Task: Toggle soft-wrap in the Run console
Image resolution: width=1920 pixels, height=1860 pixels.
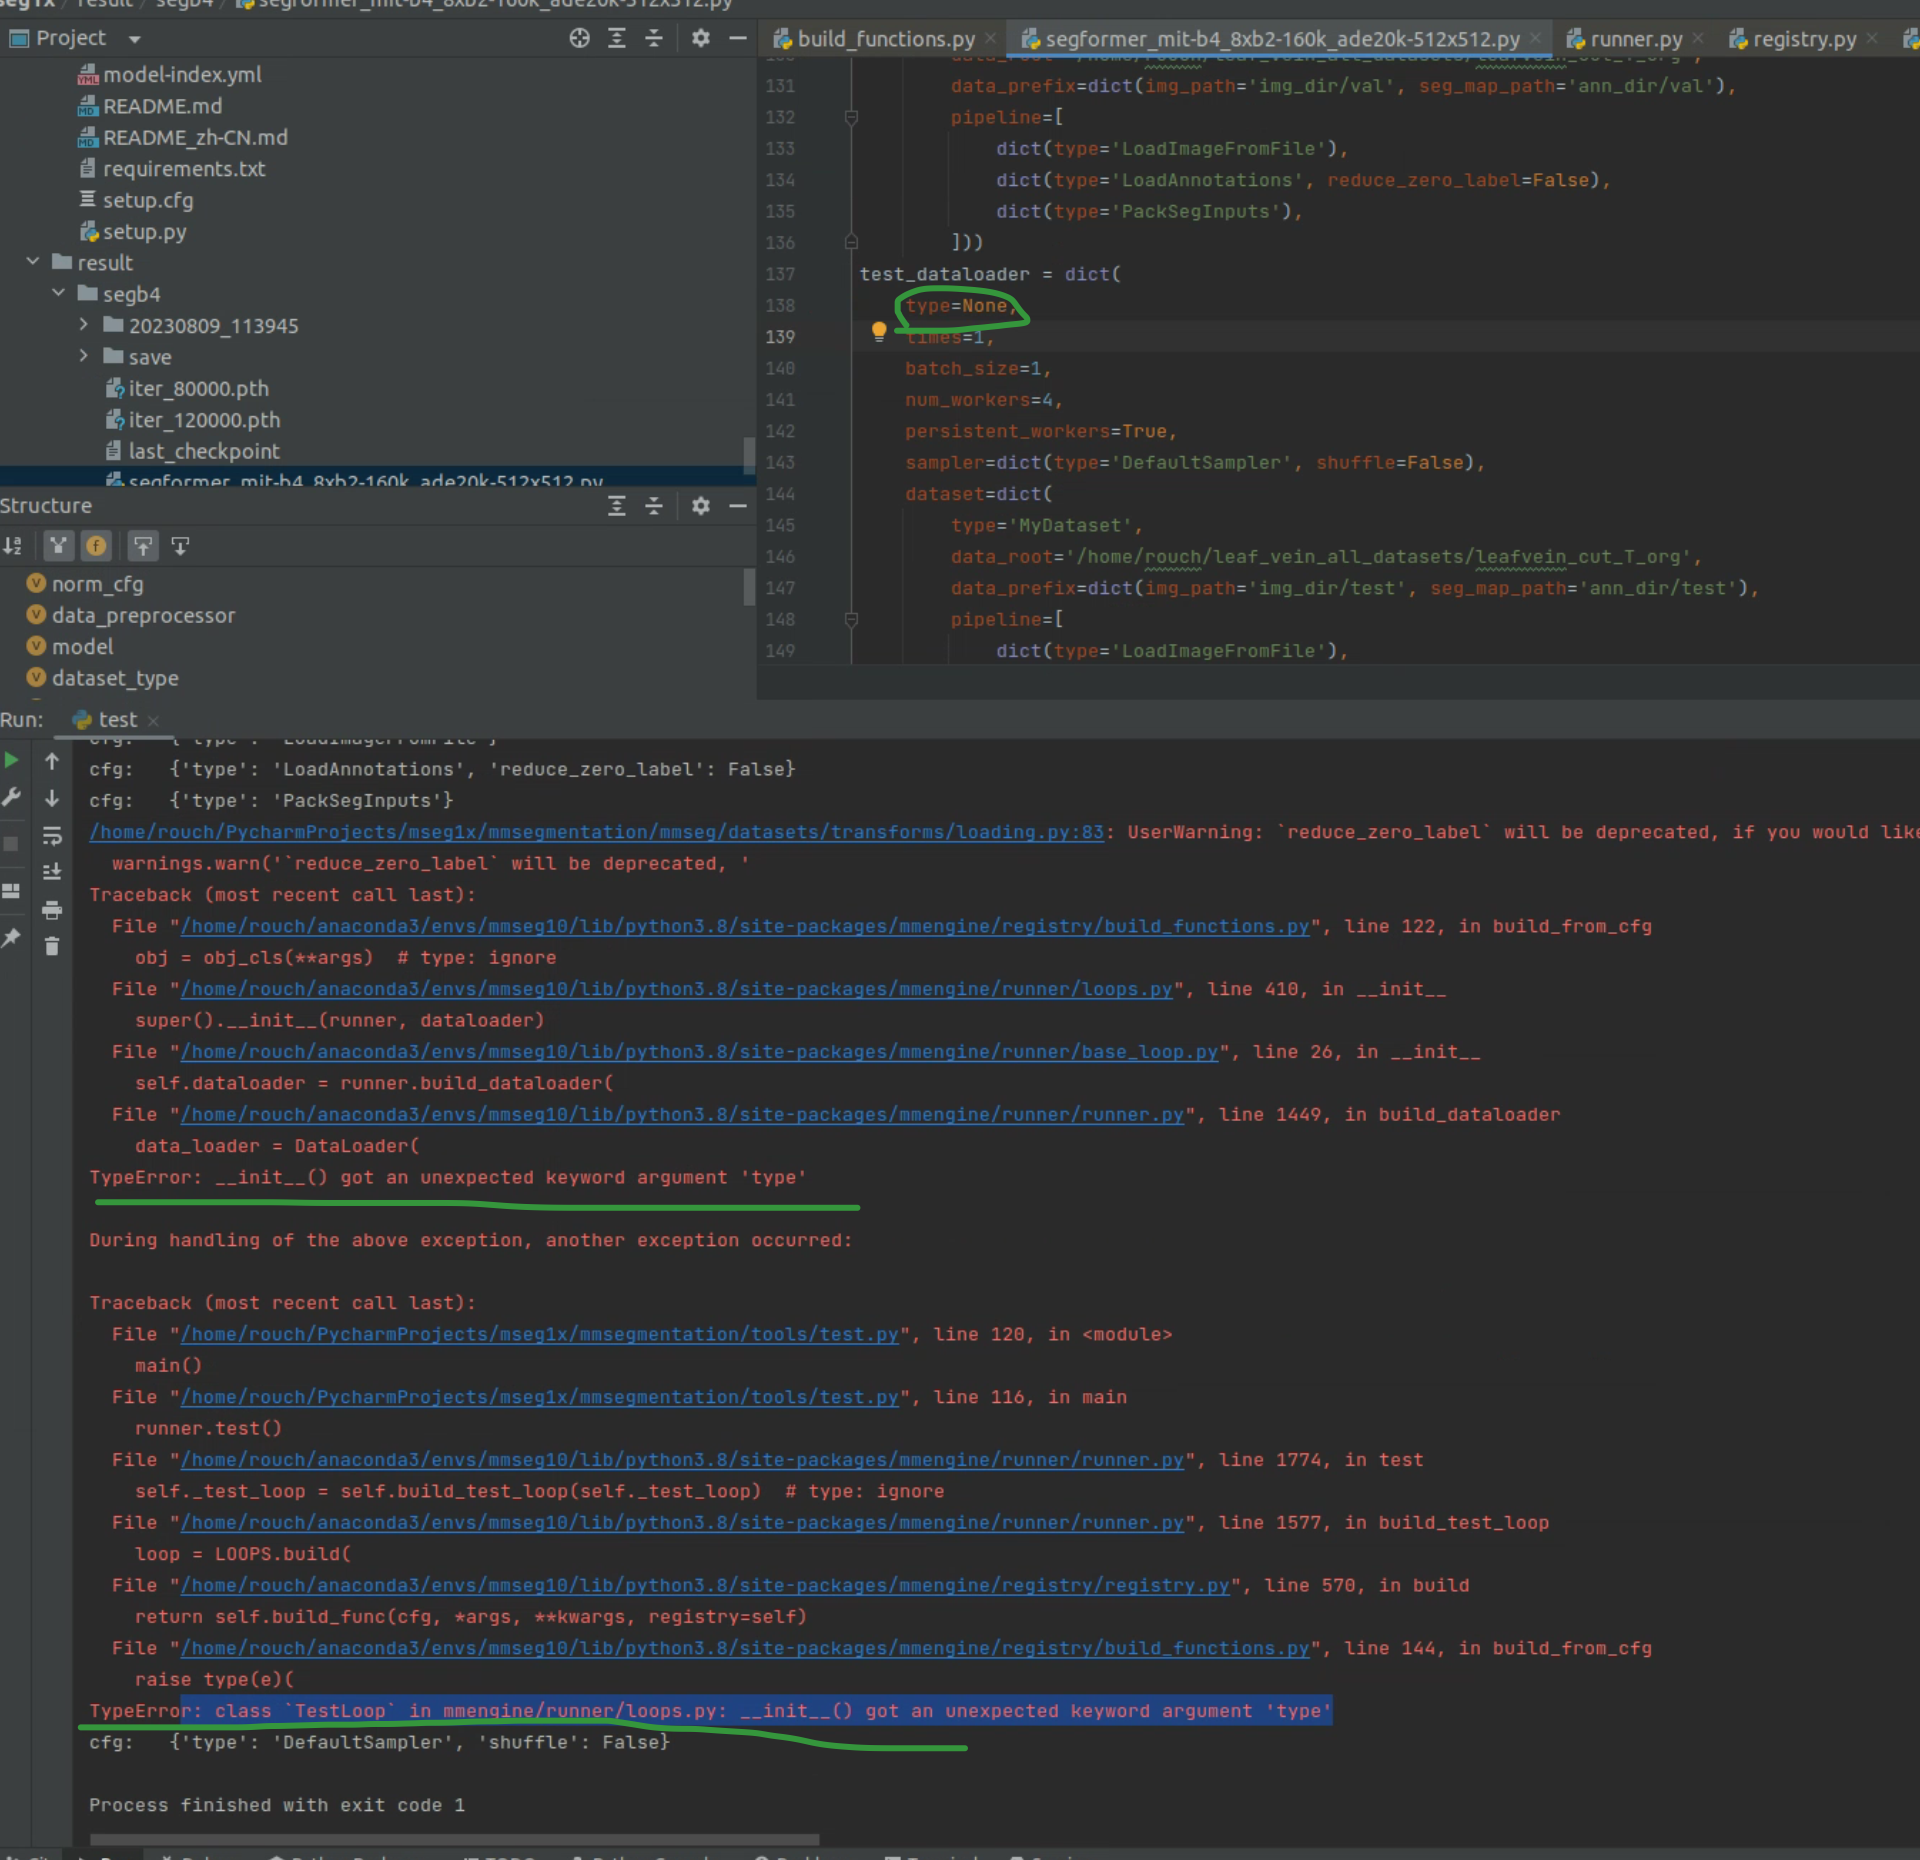Action: coord(52,836)
